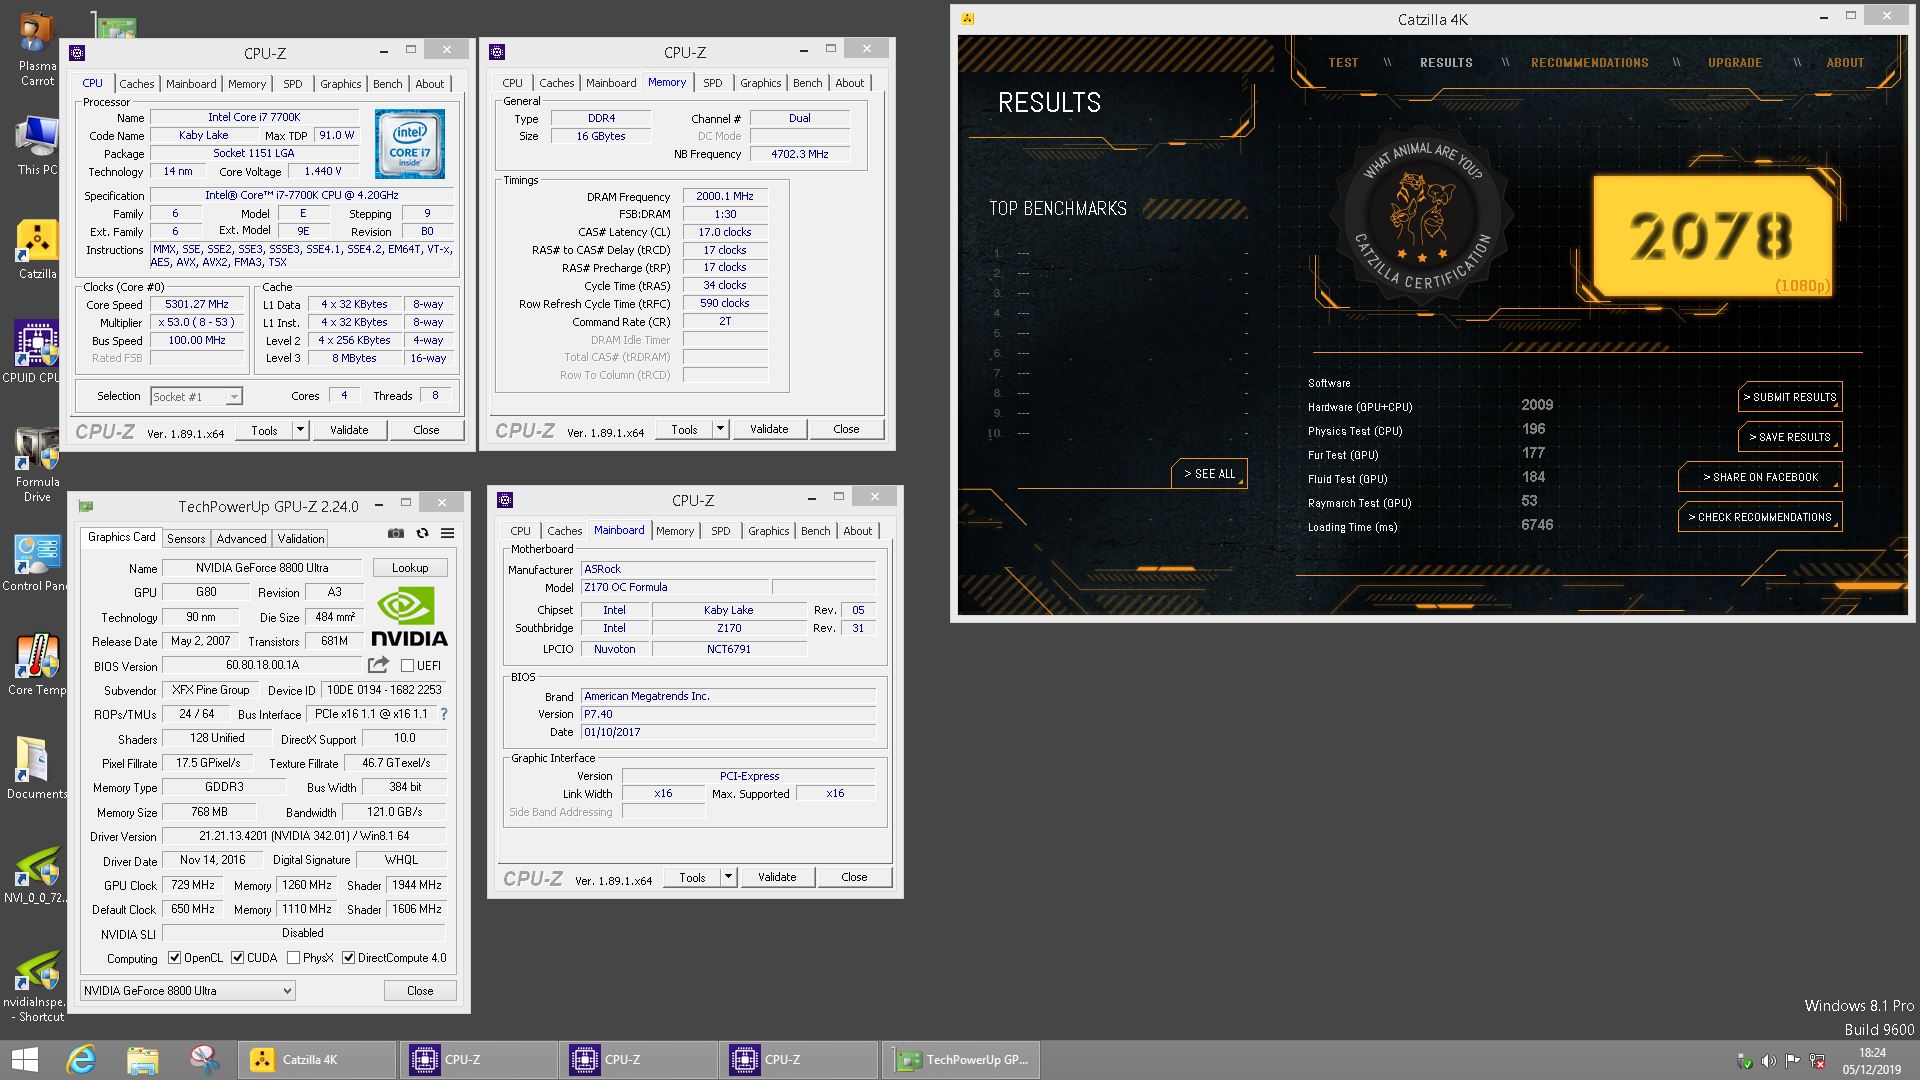Click Check Recommendations button
The height and width of the screenshot is (1080, 1920).
point(1760,517)
